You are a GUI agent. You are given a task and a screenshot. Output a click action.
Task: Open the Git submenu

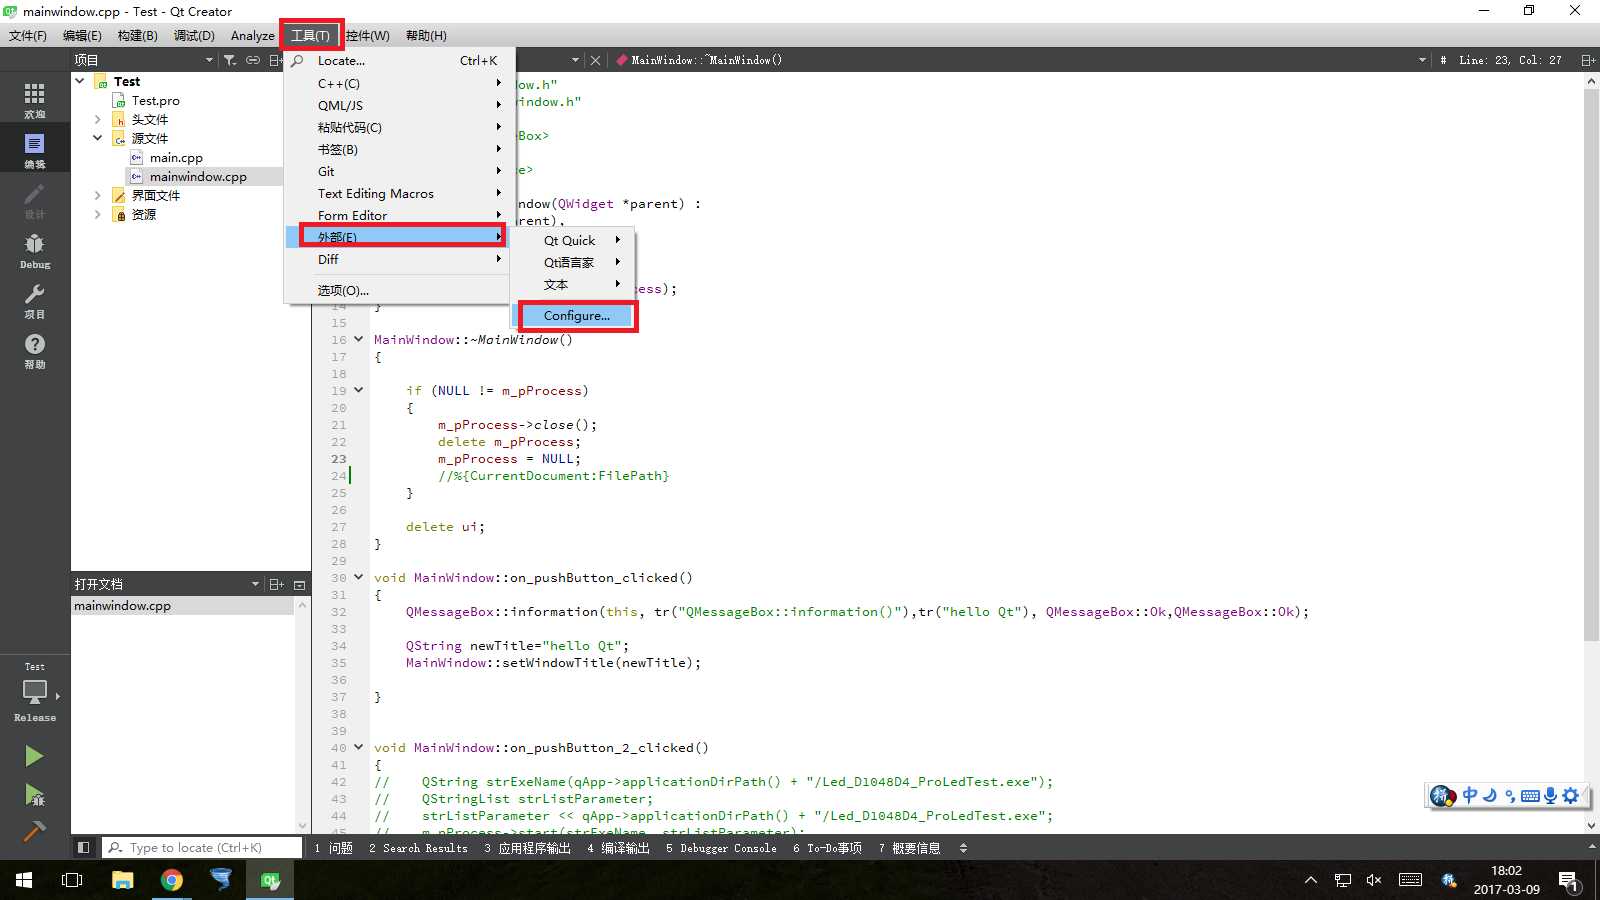(400, 171)
